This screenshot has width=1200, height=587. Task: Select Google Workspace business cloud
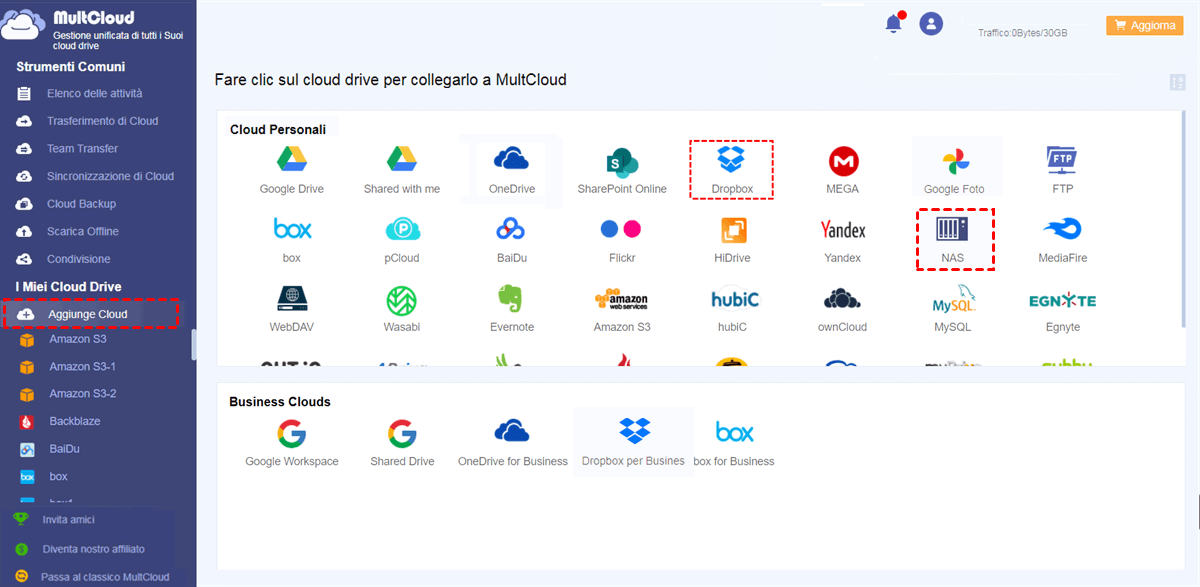pos(292,434)
